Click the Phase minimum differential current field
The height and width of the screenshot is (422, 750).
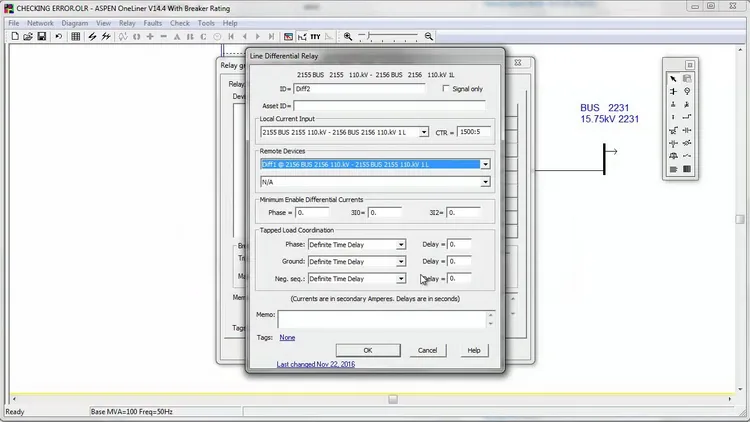(312, 212)
